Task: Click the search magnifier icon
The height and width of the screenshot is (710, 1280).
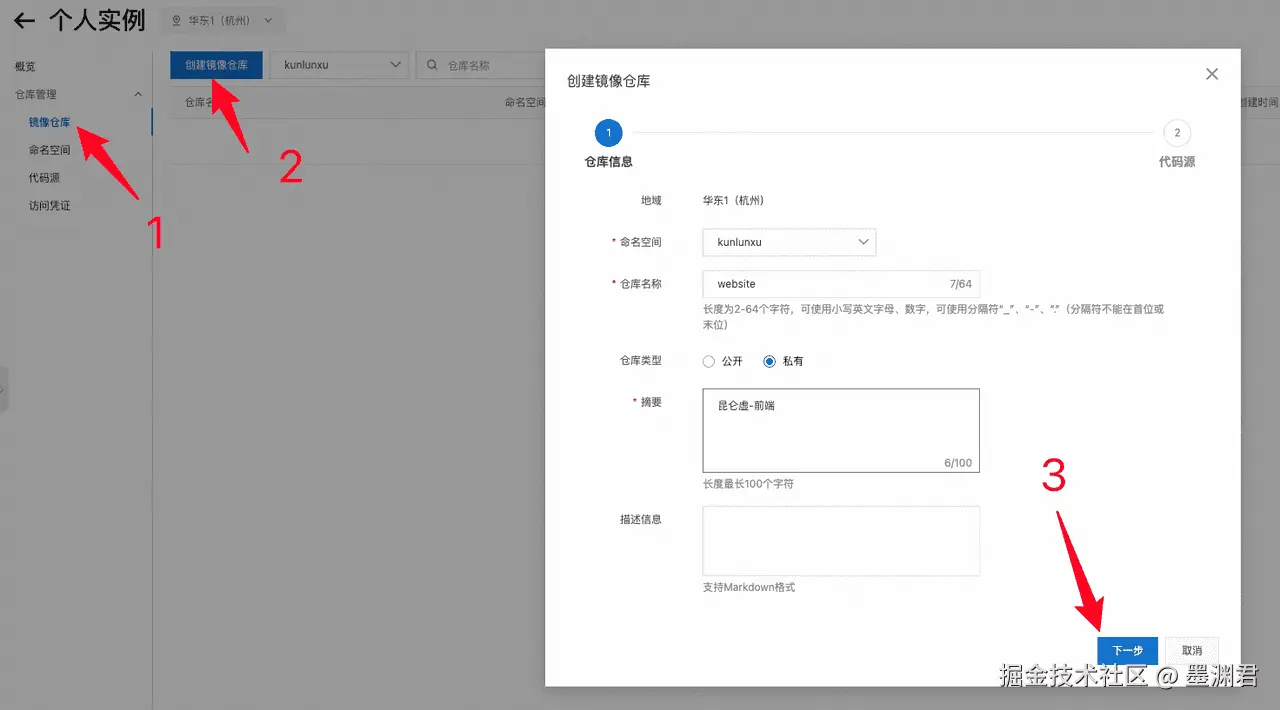Action: (x=432, y=65)
